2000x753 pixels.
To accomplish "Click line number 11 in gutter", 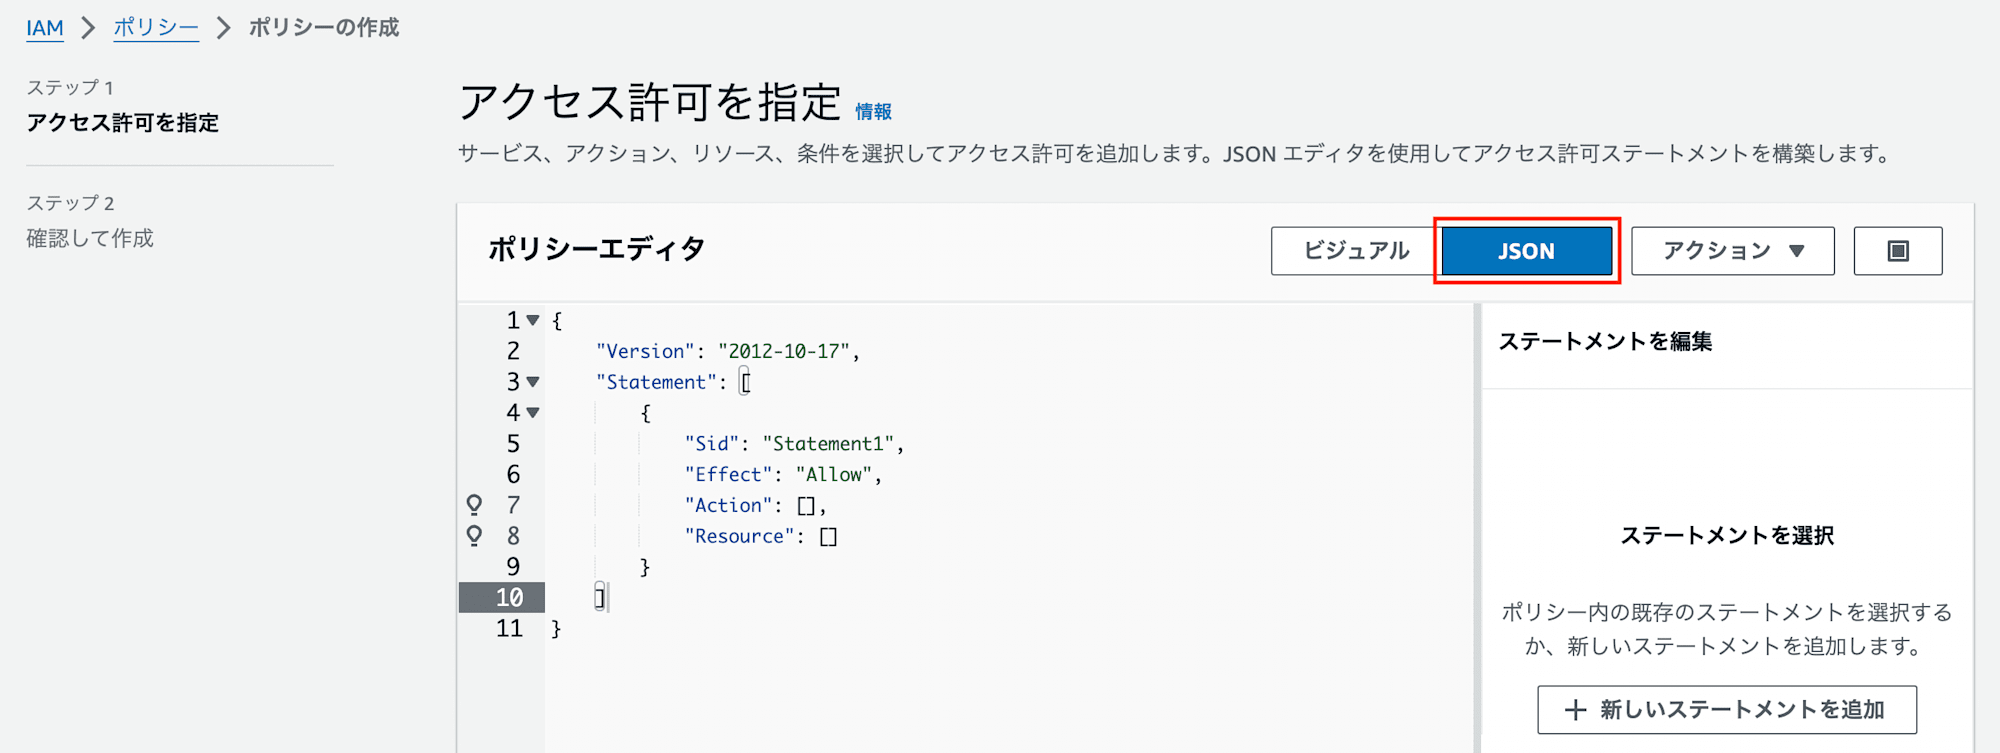I will click(509, 629).
